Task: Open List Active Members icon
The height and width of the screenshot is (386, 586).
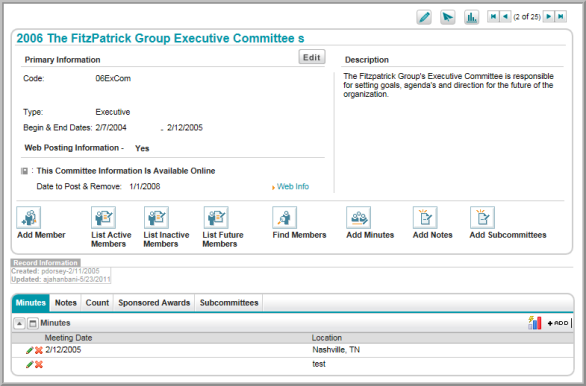Action: coord(104,217)
